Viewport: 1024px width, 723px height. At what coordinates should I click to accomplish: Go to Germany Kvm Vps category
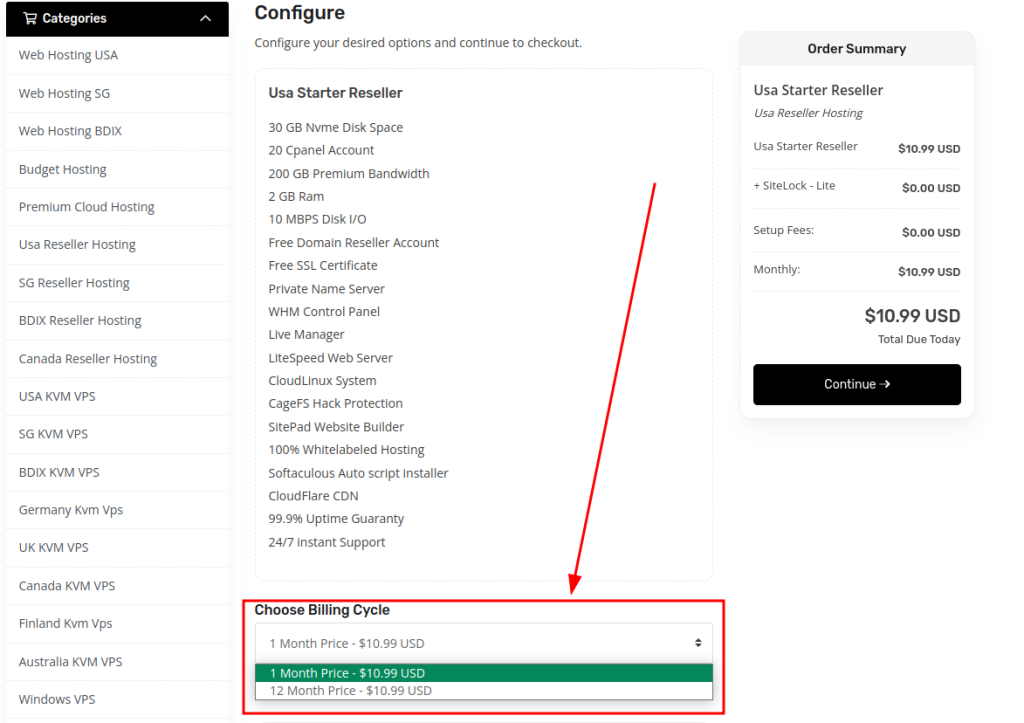click(x=71, y=510)
